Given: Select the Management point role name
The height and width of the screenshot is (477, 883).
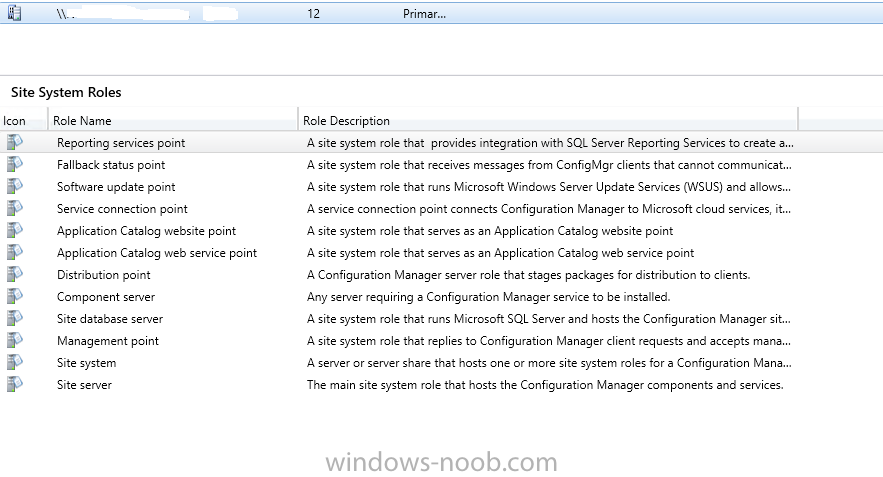Looking at the screenshot, I should (108, 341).
